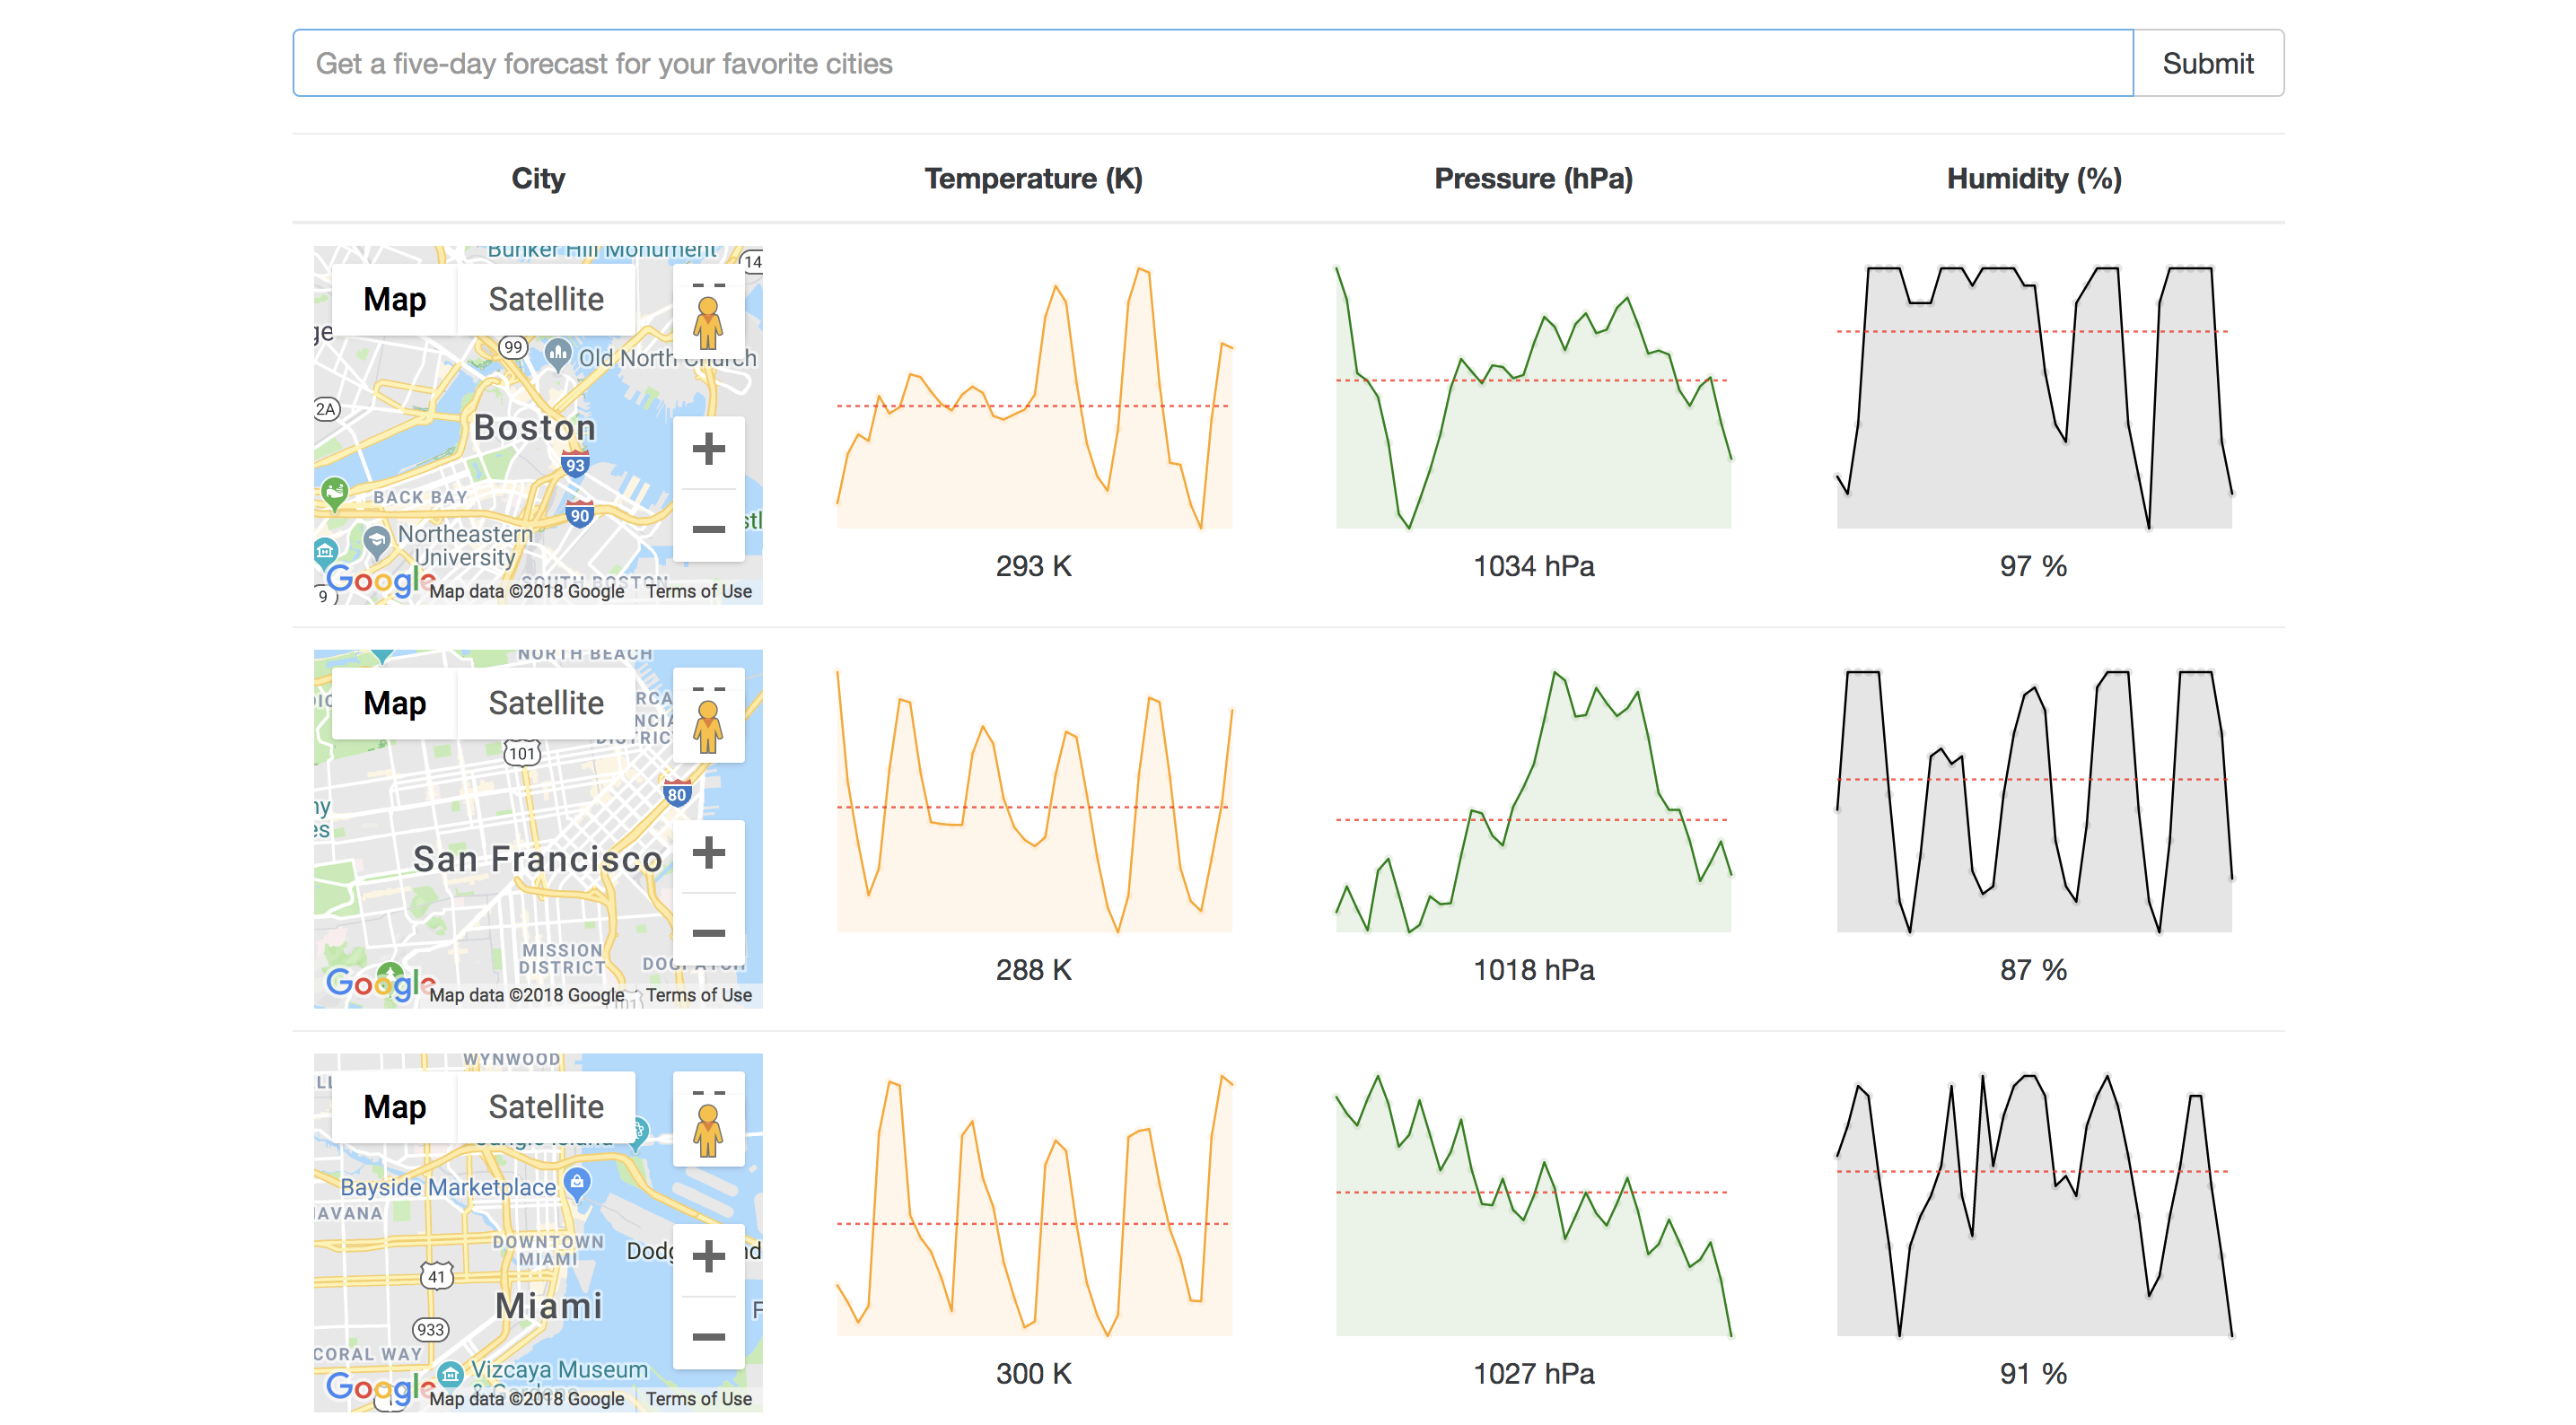Select Map view on the San Francisco map
Screen dimensions: 2576x1425
click(395, 703)
